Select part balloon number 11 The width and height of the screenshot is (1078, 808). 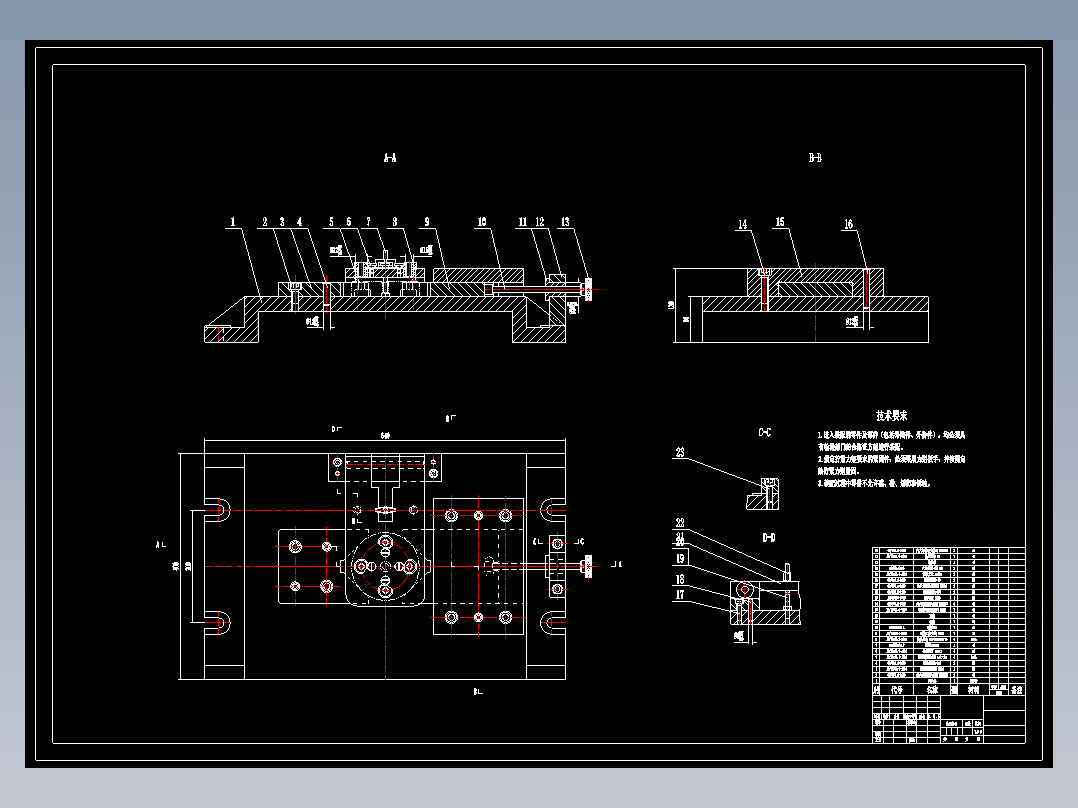click(522, 221)
